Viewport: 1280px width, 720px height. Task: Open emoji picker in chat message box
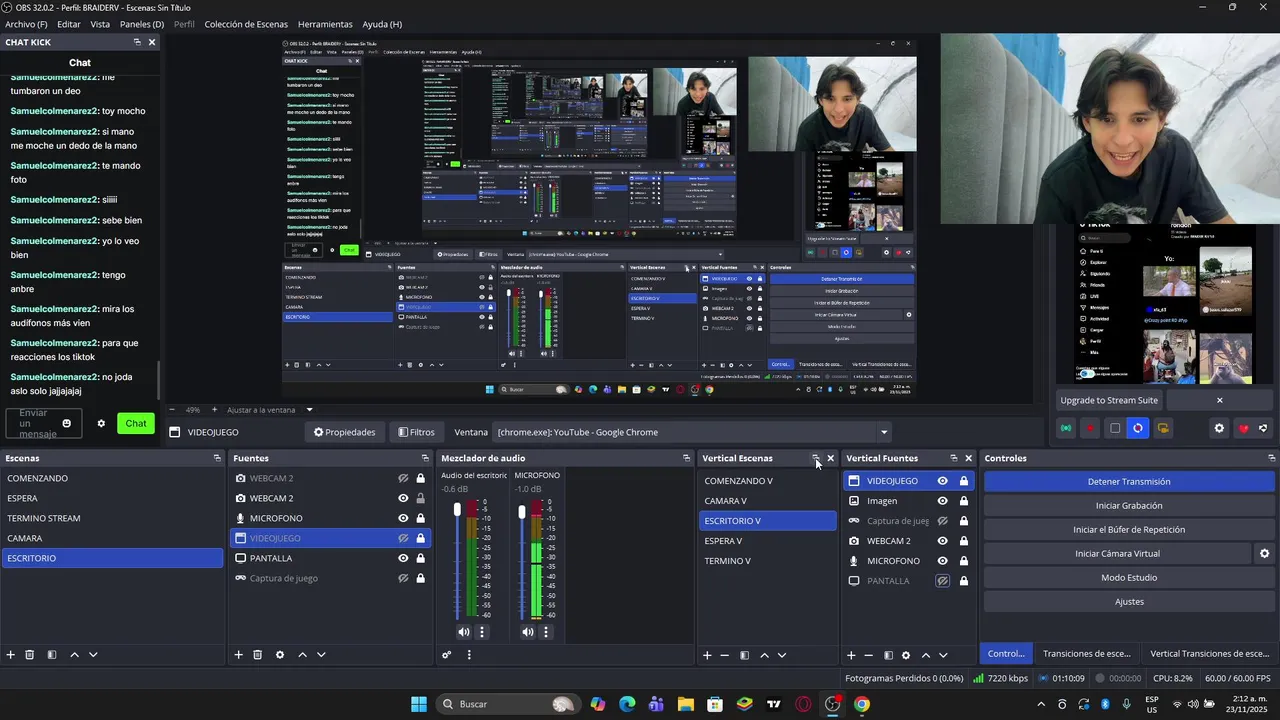pyautogui.click(x=67, y=423)
